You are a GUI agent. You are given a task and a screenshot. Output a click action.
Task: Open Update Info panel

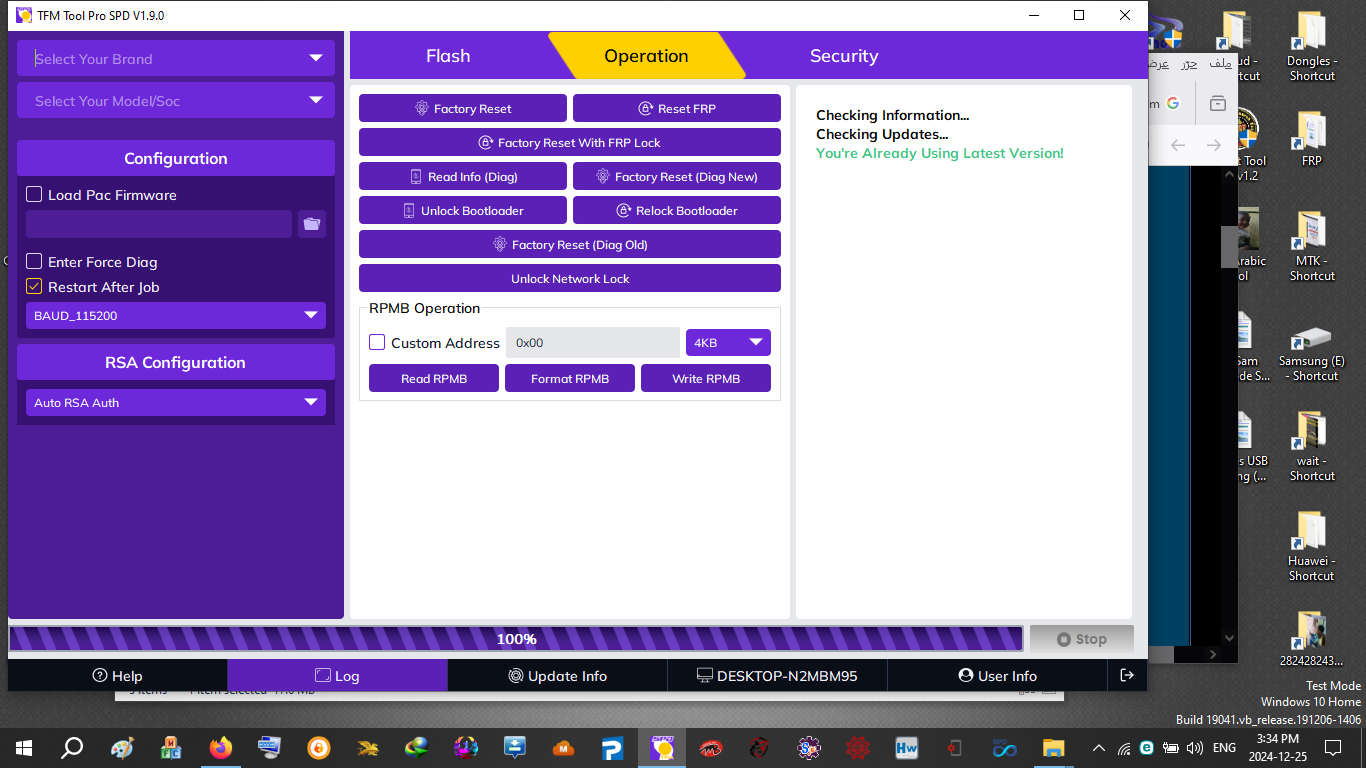pyautogui.click(x=557, y=675)
